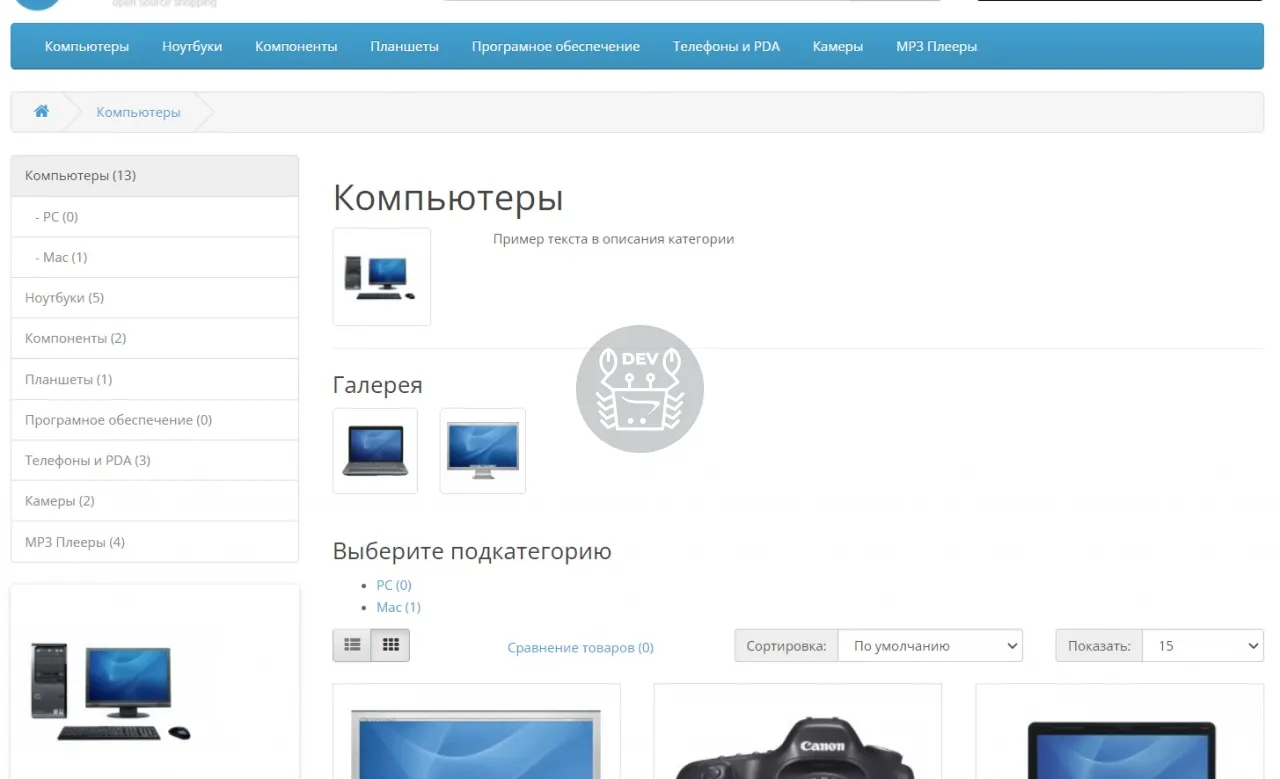1280x779 pixels.
Task: Open Телефоны и PDA in top navigation
Action: click(726, 46)
